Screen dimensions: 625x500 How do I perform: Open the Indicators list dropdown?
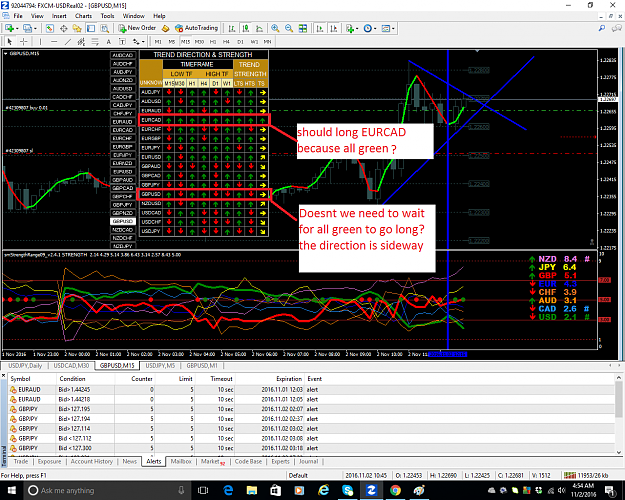(352, 28)
